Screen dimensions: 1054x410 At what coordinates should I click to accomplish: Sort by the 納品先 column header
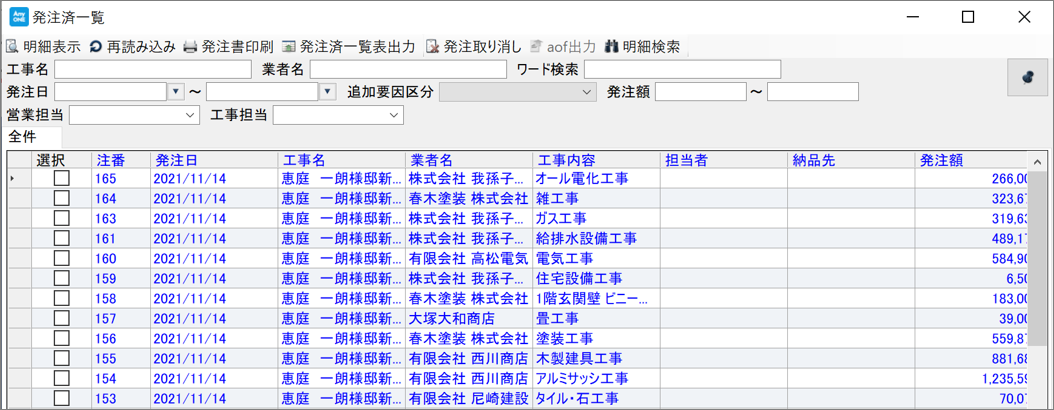click(x=851, y=160)
